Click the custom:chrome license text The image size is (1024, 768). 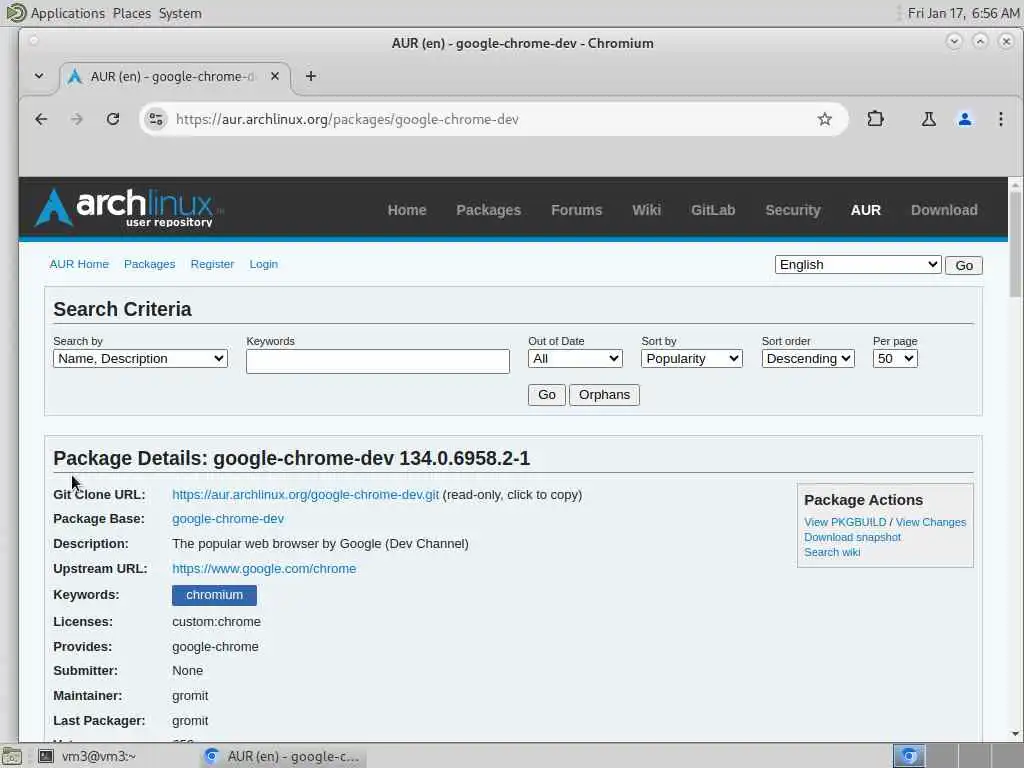216,622
